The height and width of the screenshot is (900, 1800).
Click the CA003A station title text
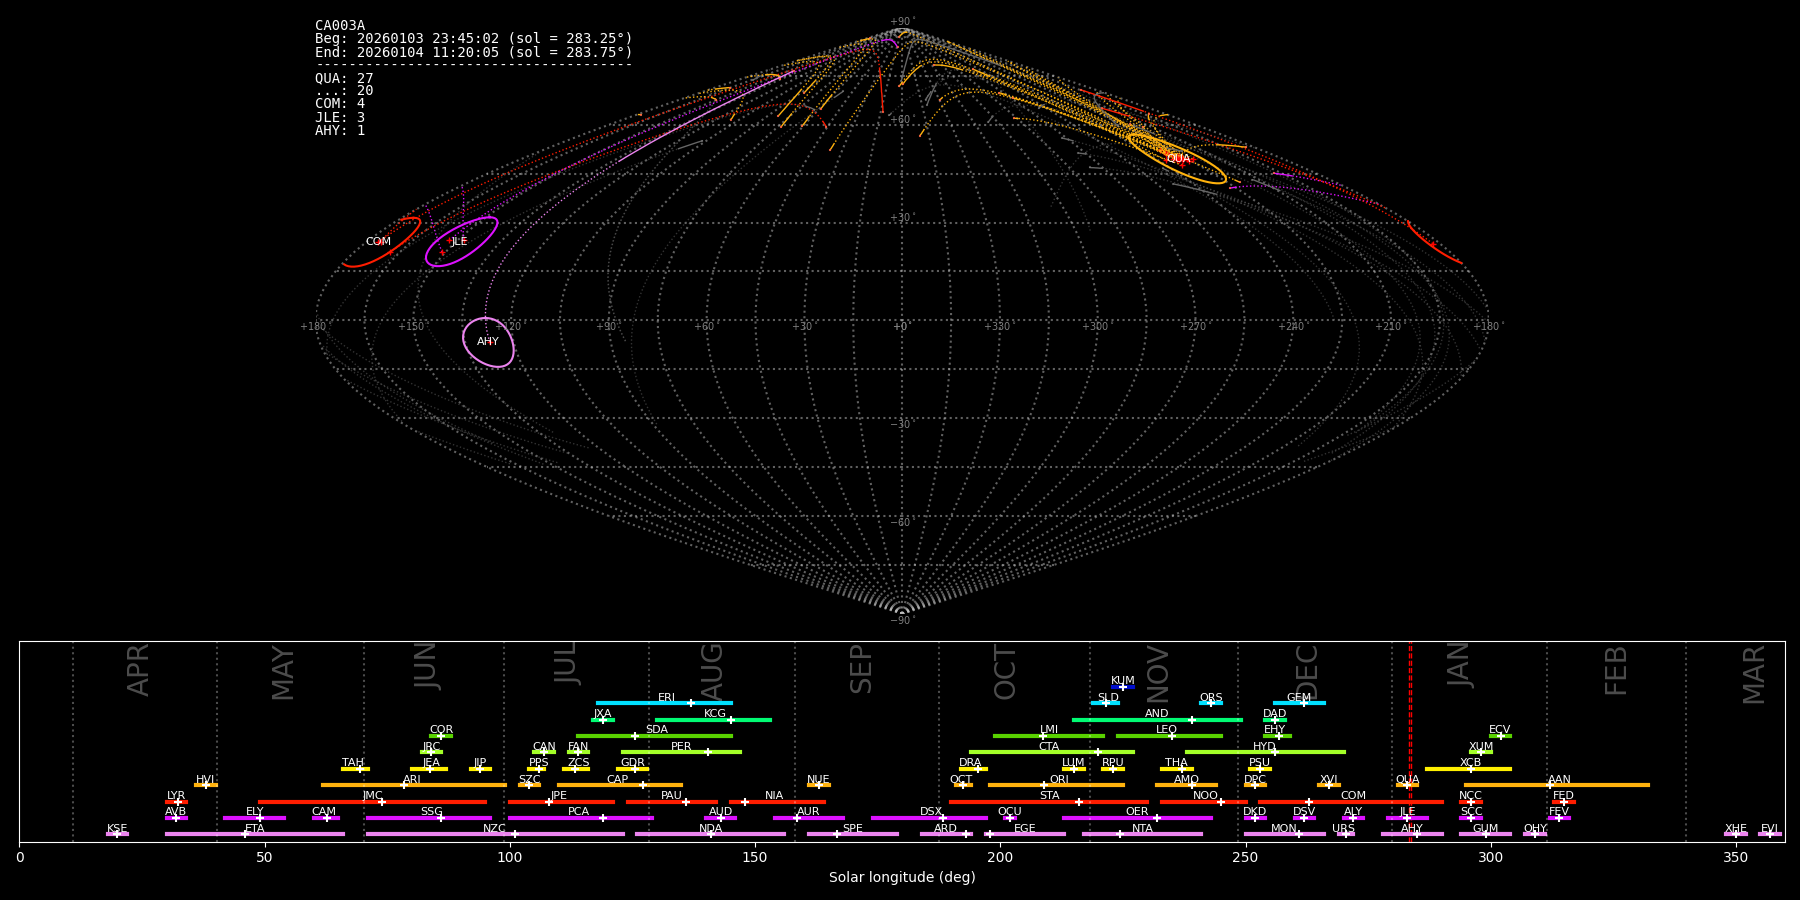click(340, 26)
